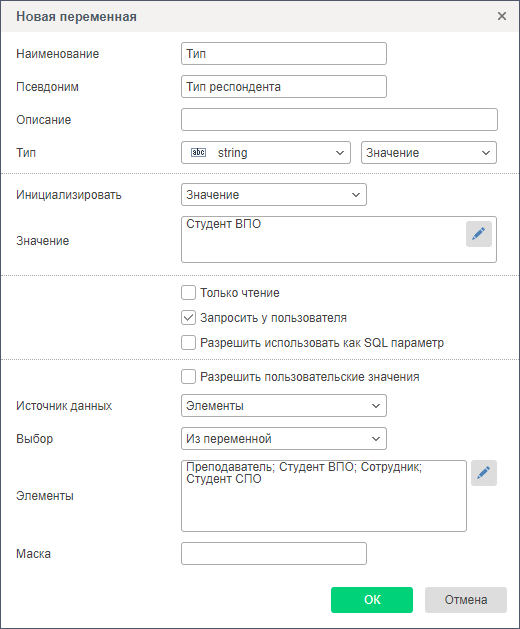Click the Отмена button
Image resolution: width=520 pixels, height=629 pixels.
(465, 600)
